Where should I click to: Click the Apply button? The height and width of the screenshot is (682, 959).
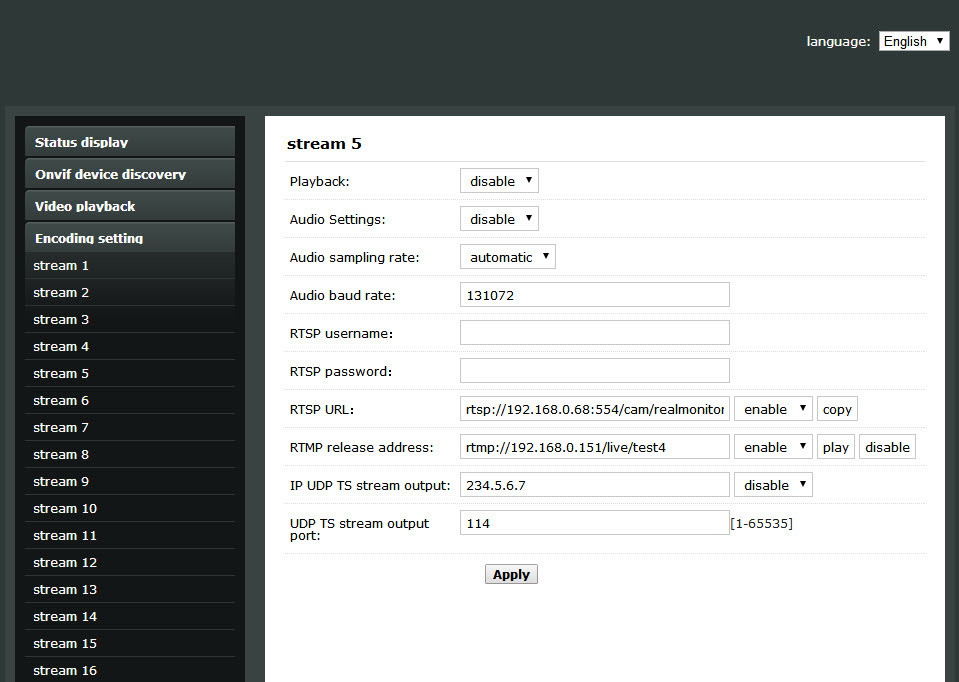511,574
